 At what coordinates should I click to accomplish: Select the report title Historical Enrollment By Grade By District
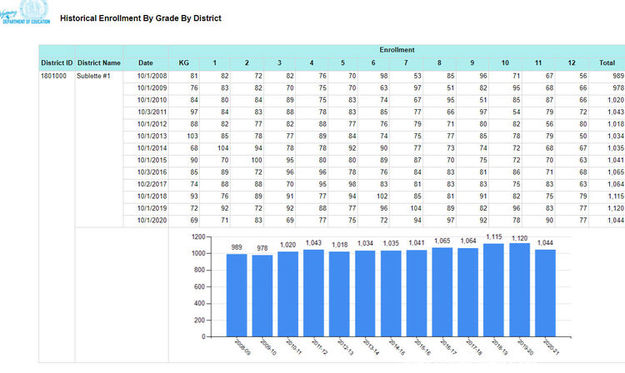click(141, 18)
